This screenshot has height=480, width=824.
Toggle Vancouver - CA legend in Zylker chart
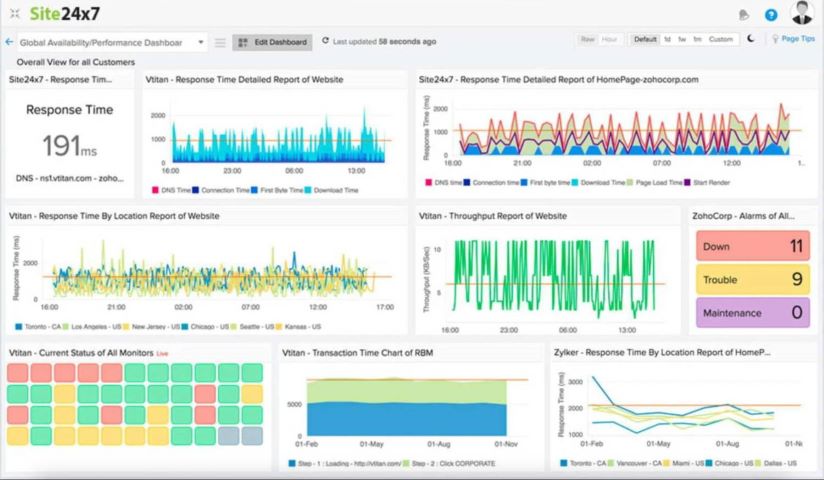tap(634, 463)
